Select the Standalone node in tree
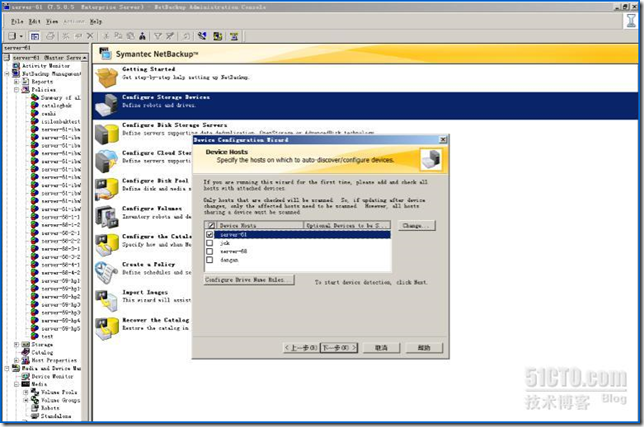The image size is (644, 427). (x=56, y=416)
